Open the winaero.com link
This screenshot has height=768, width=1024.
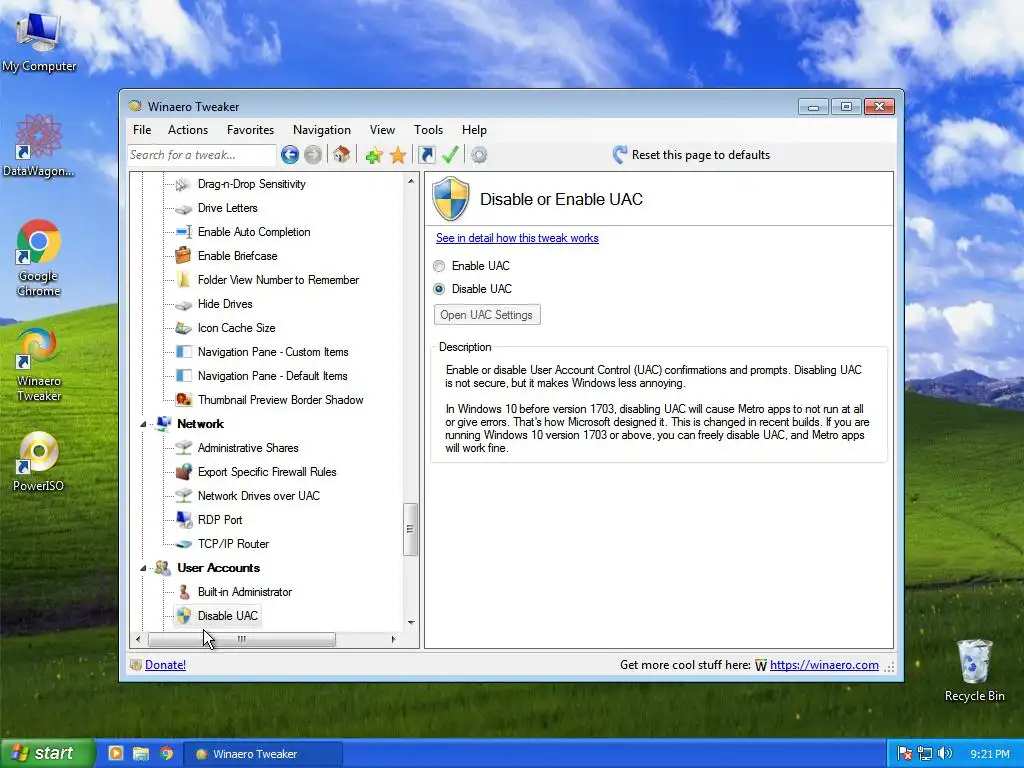(824, 665)
